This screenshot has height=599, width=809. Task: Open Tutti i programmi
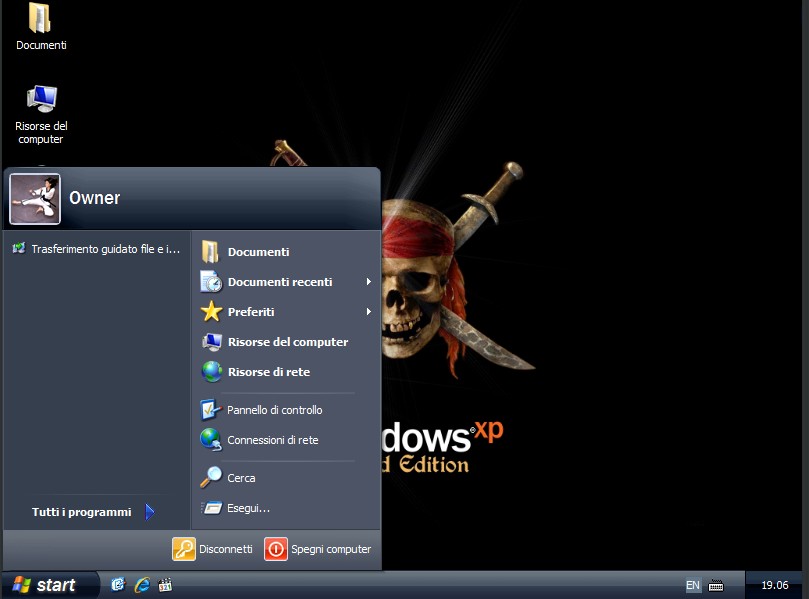click(93, 512)
